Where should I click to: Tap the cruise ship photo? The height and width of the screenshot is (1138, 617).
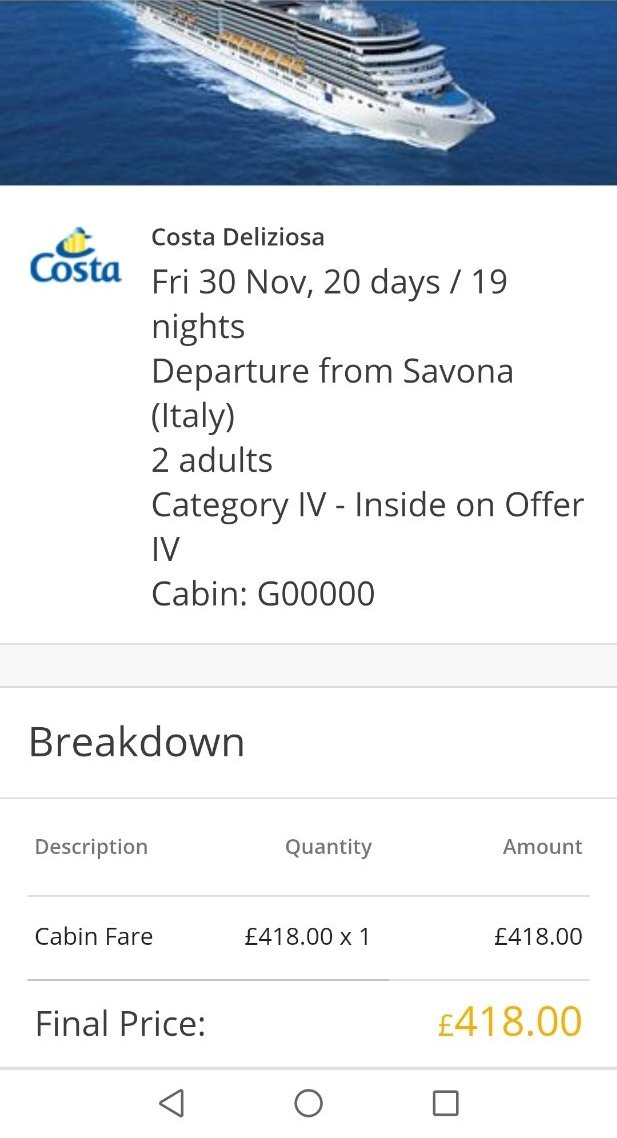[308, 92]
